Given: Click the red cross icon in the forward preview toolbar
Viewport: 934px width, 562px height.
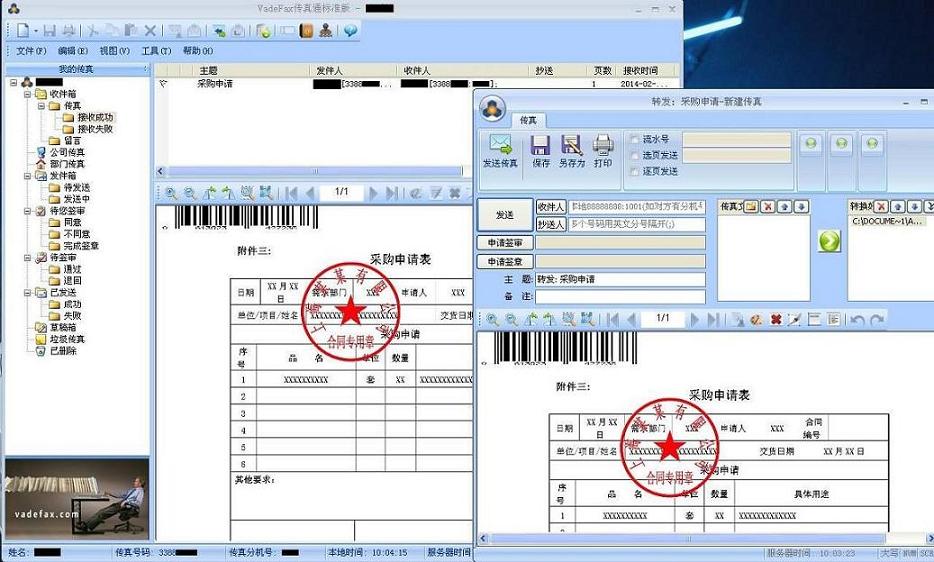Looking at the screenshot, I should click(x=776, y=319).
